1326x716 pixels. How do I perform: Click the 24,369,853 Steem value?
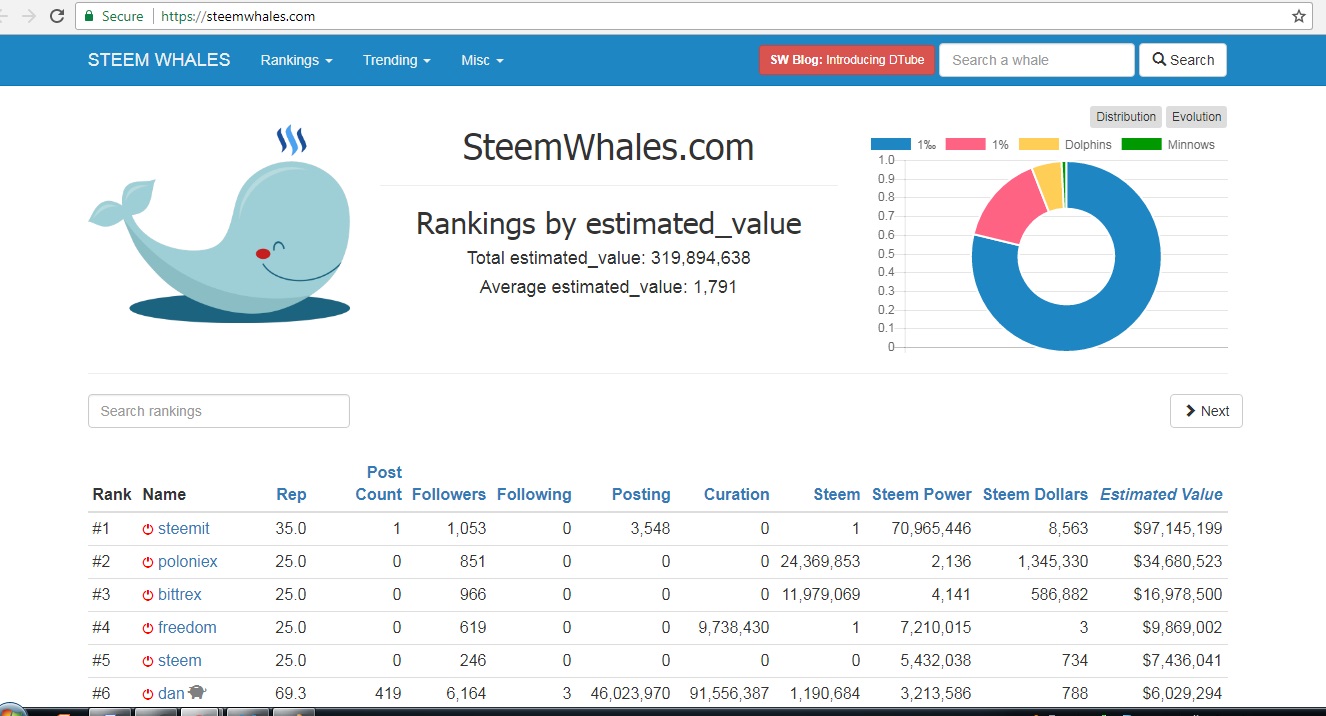[x=820, y=561]
